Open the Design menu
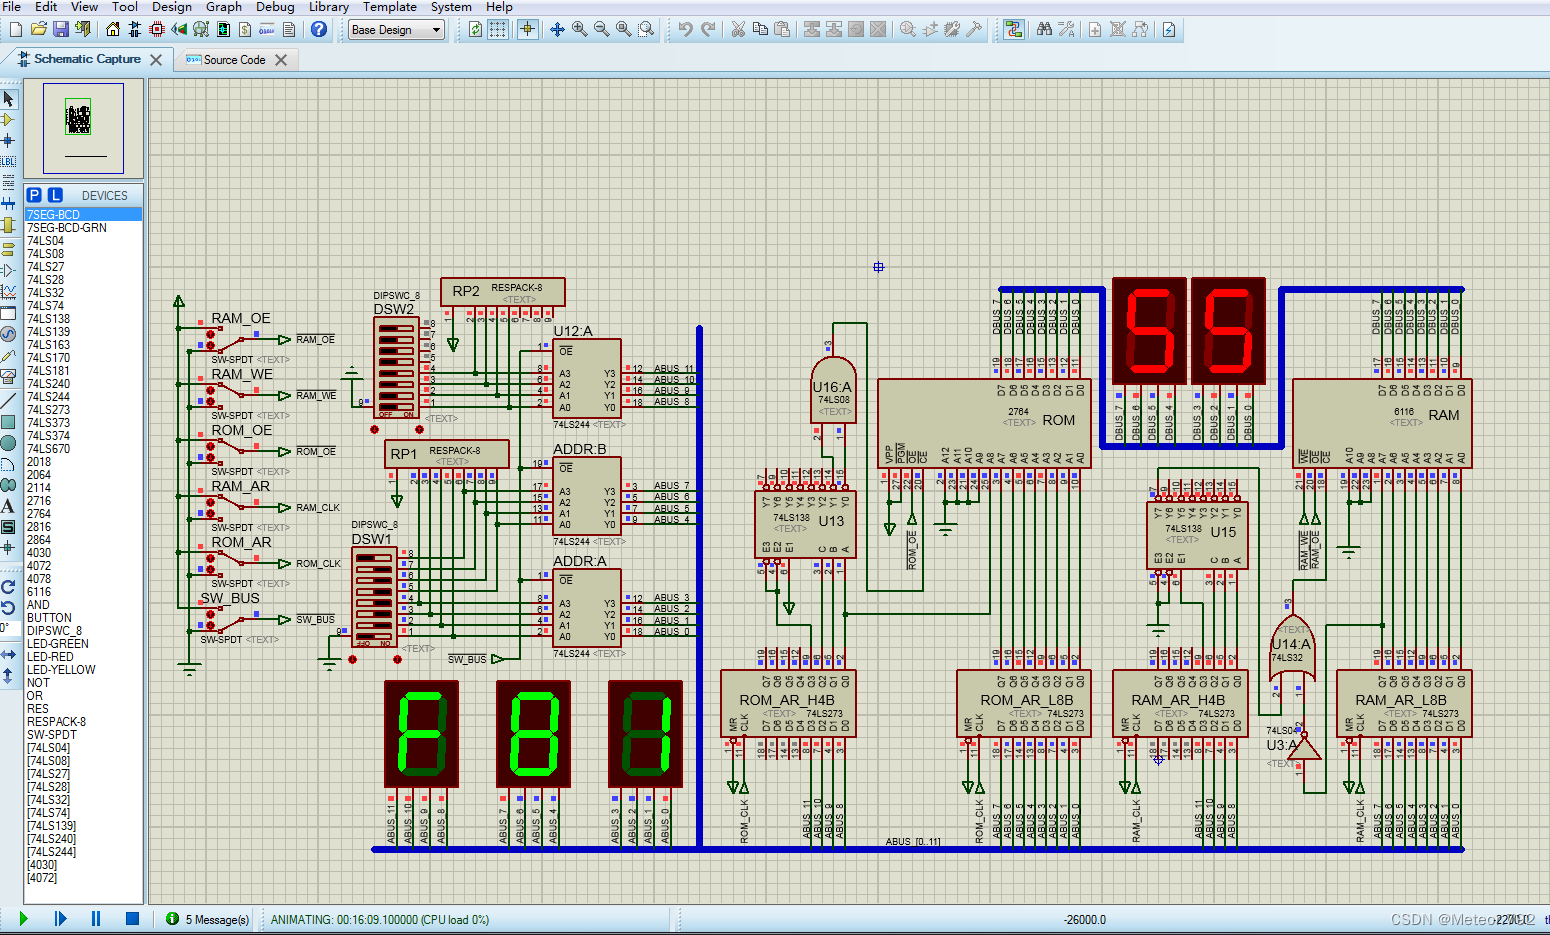 pyautogui.click(x=172, y=7)
